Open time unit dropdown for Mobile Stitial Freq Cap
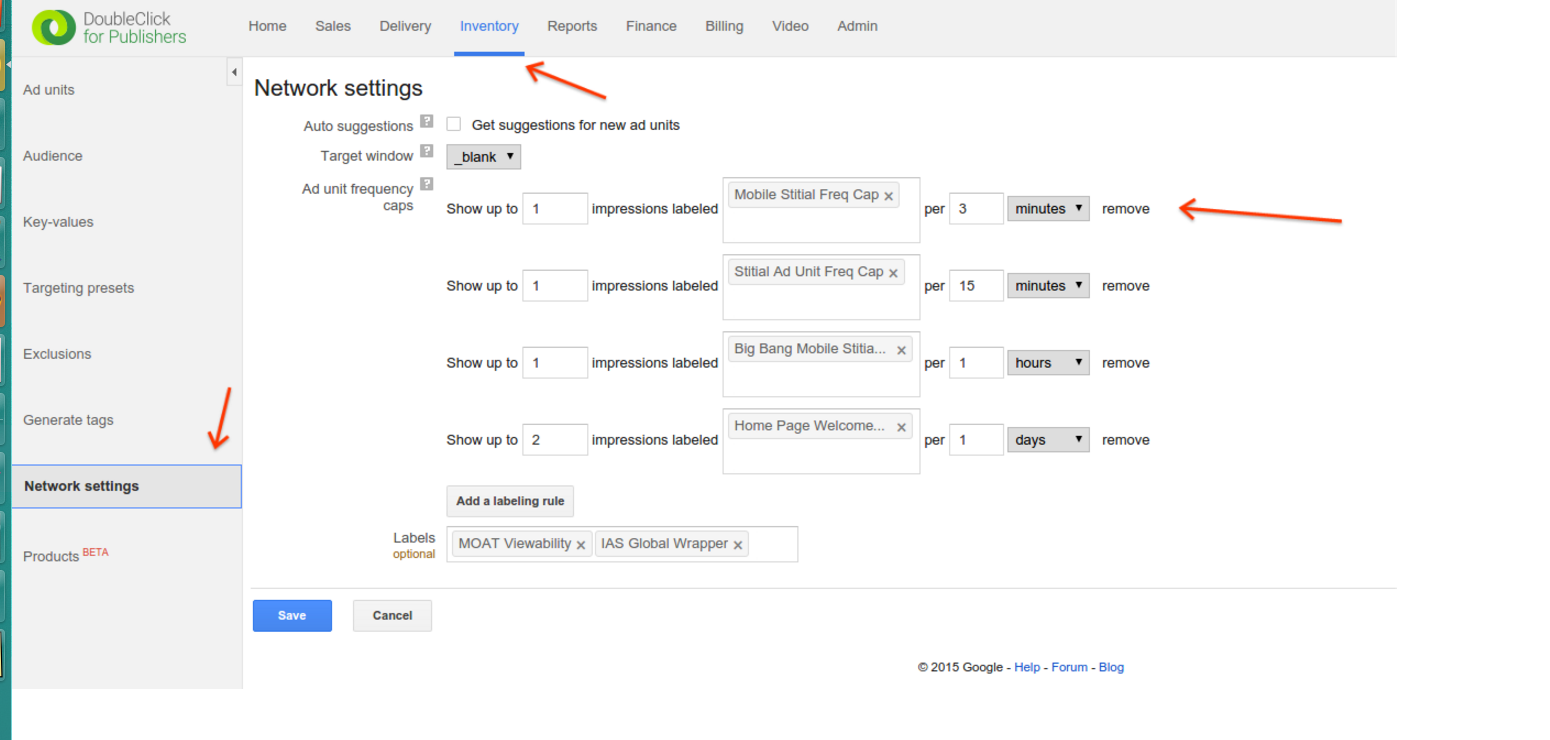 1048,209
